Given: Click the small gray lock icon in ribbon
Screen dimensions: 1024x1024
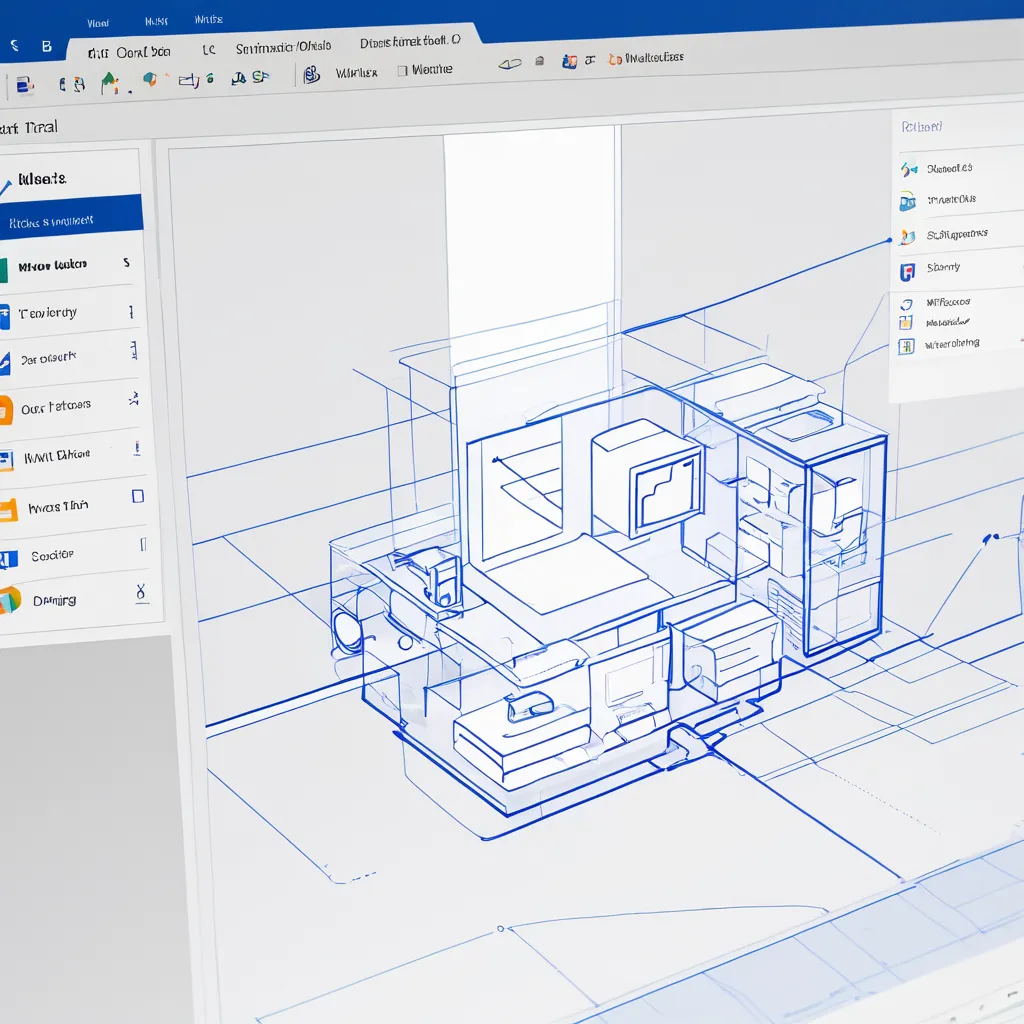Looking at the screenshot, I should (539, 61).
